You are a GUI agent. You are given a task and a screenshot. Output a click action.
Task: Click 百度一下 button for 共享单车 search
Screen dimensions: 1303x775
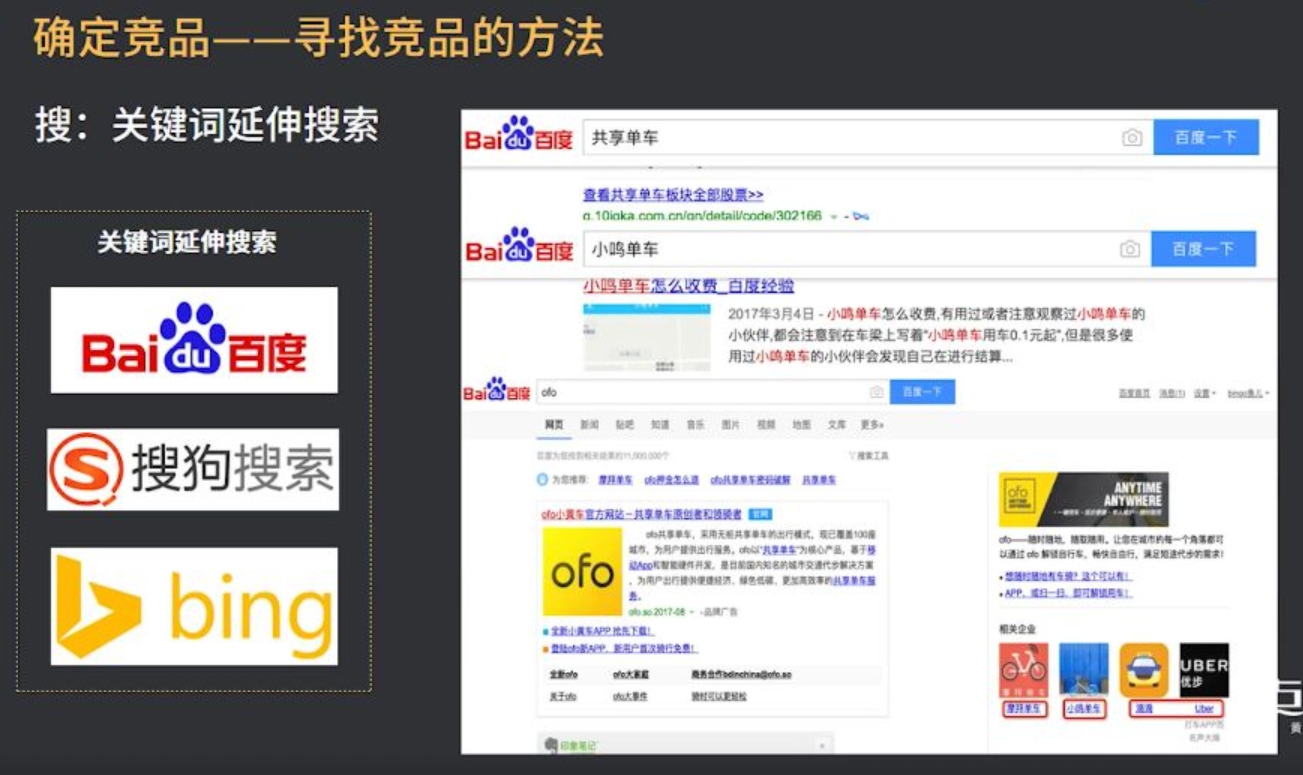coord(1205,138)
